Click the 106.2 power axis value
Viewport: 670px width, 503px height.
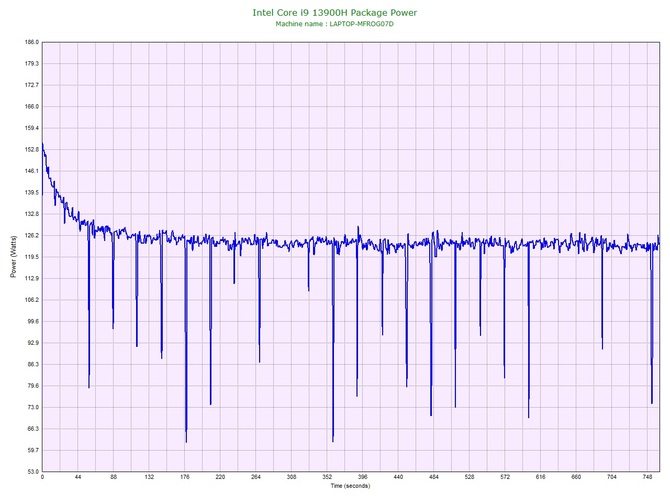click(x=32, y=300)
